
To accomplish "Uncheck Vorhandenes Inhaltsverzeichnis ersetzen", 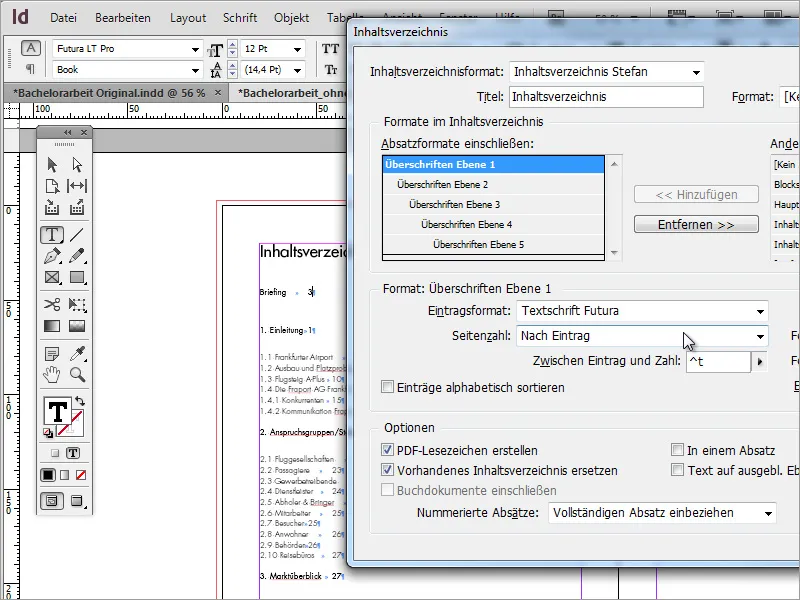I will tap(387, 470).
